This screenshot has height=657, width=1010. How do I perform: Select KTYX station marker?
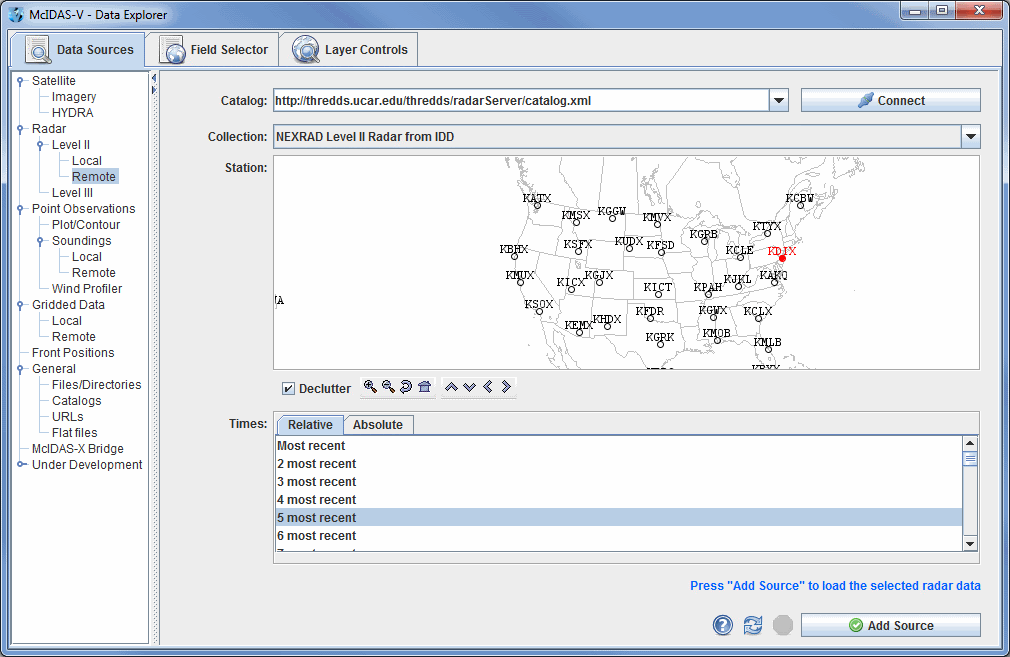767,233
